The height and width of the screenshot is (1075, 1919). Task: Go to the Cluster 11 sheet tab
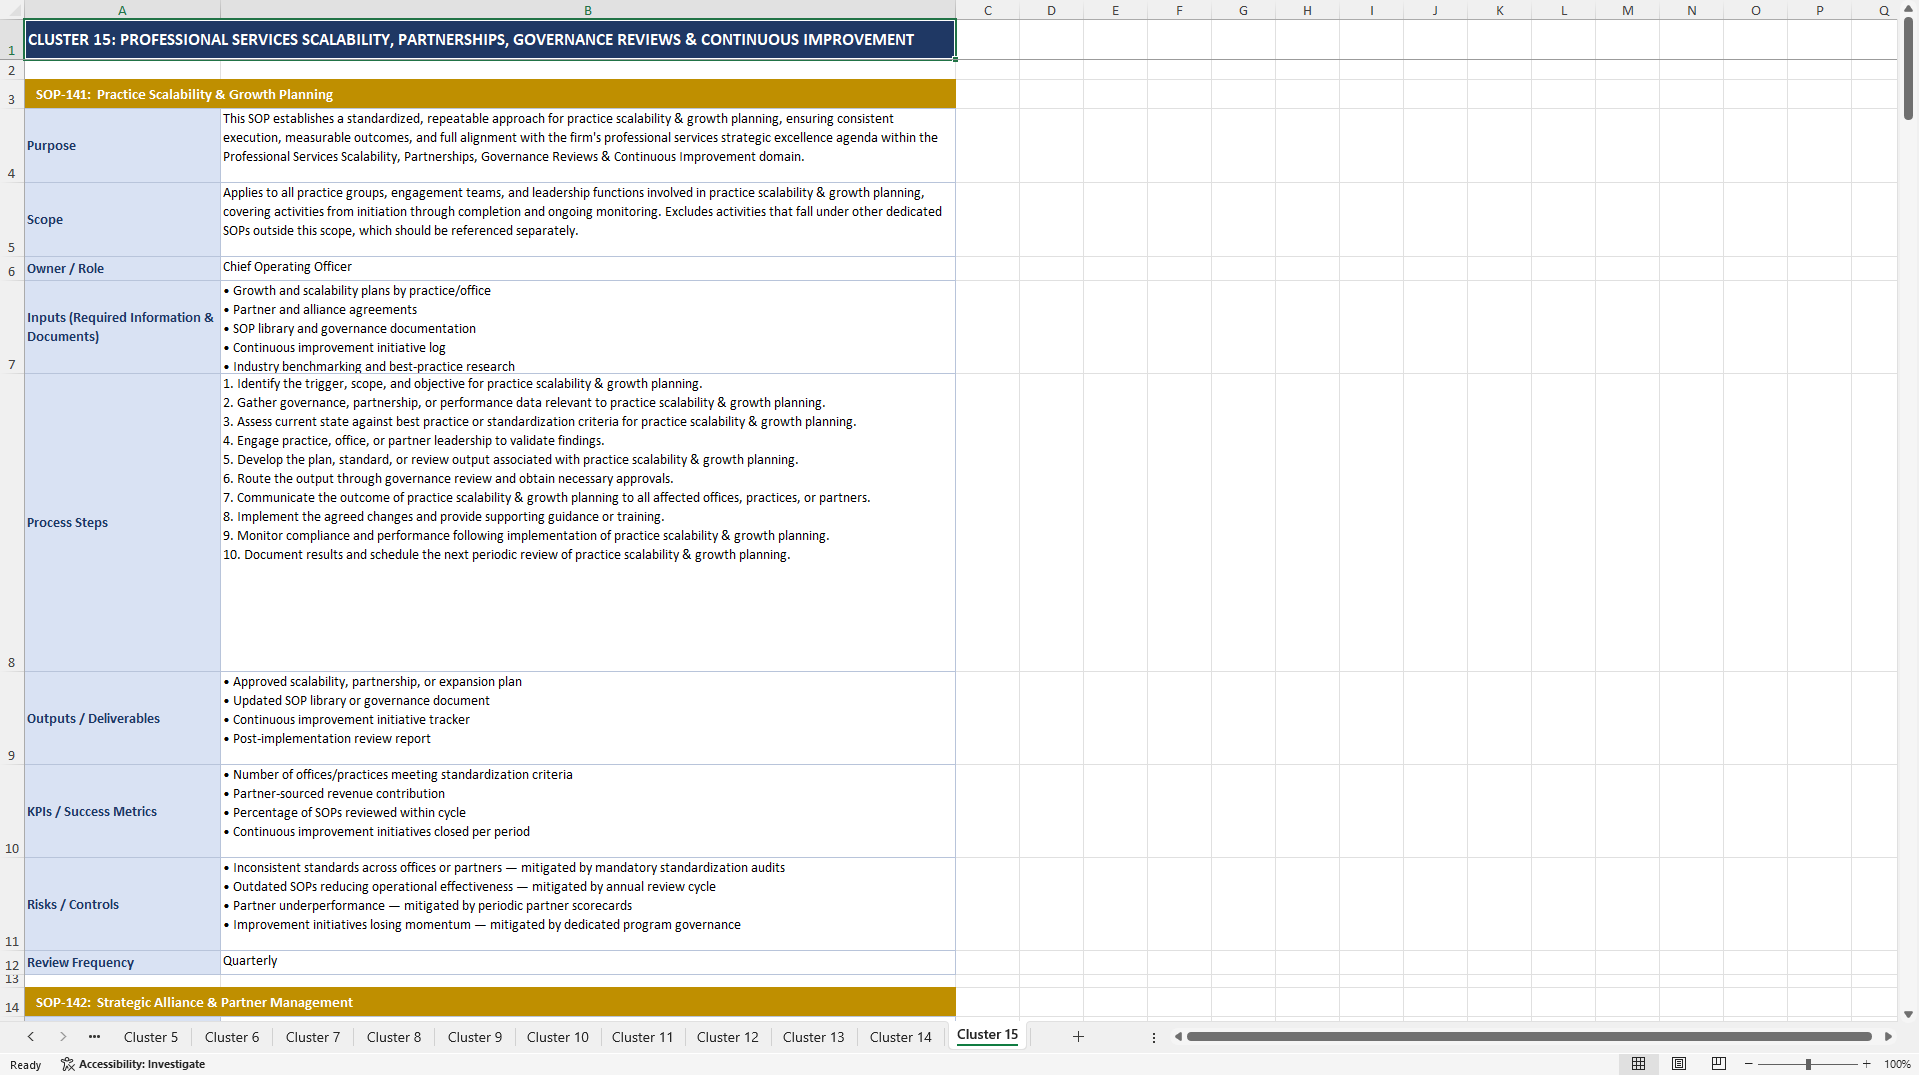(x=643, y=1037)
